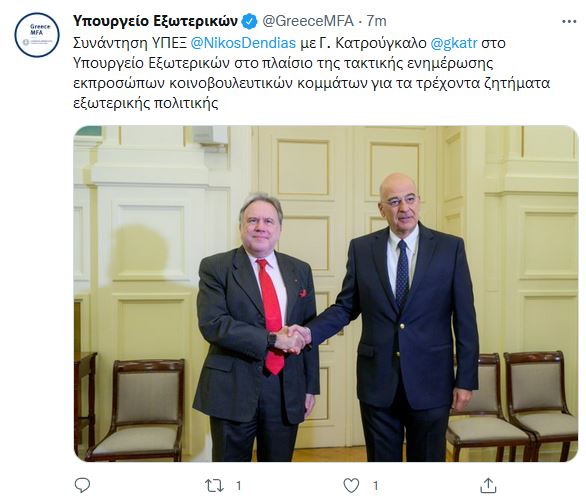Retweet using the arrows icon
The width and height of the screenshot is (586, 498).
215,486
